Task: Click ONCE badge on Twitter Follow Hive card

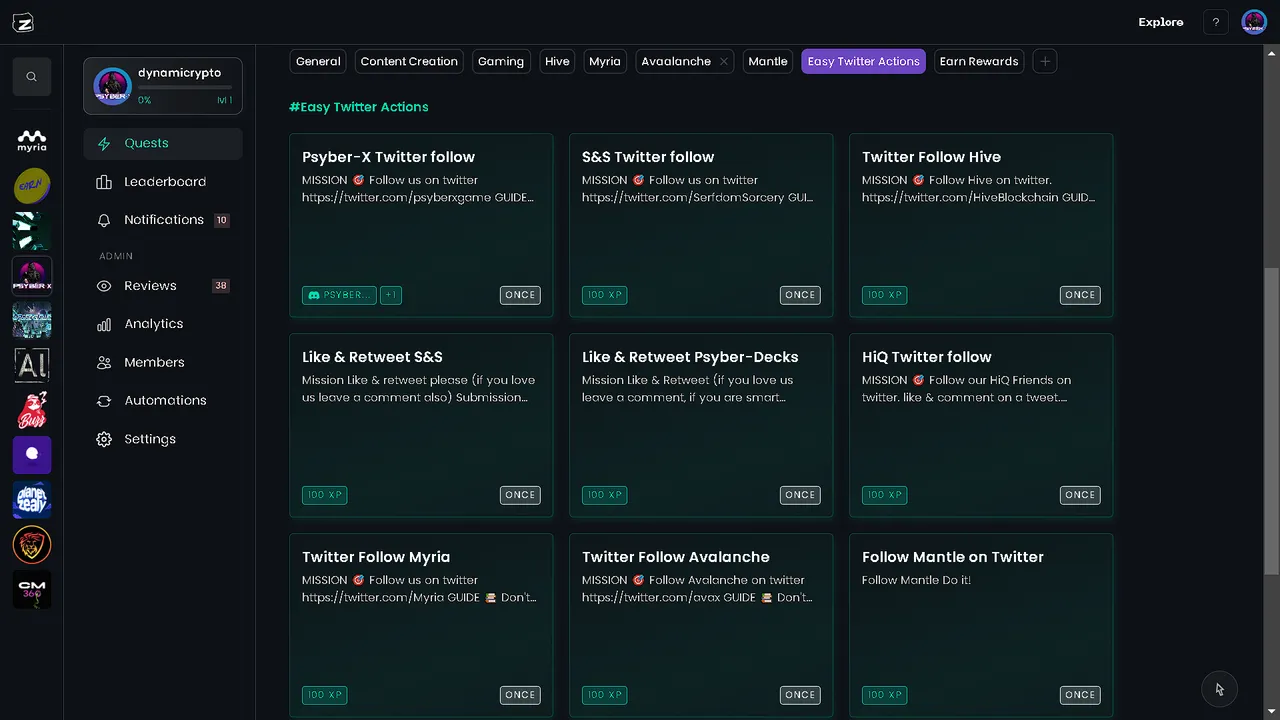Action: [1080, 295]
